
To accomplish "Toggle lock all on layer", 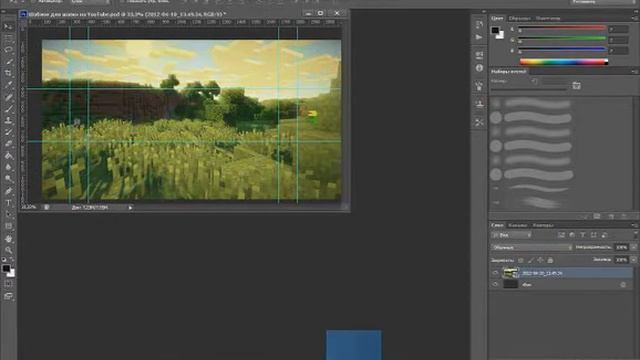I will point(550,260).
